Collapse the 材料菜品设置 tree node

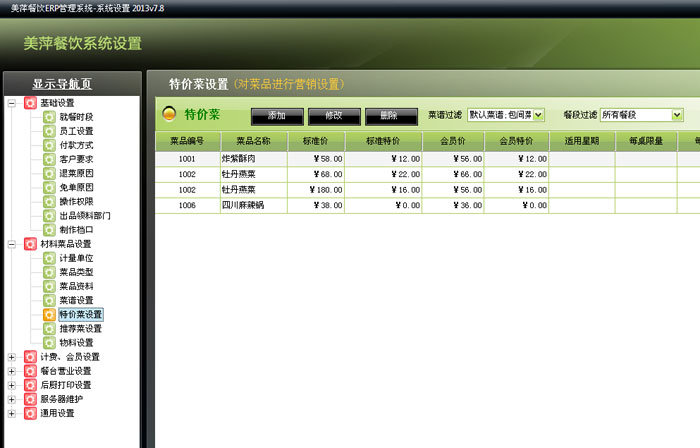[12, 244]
